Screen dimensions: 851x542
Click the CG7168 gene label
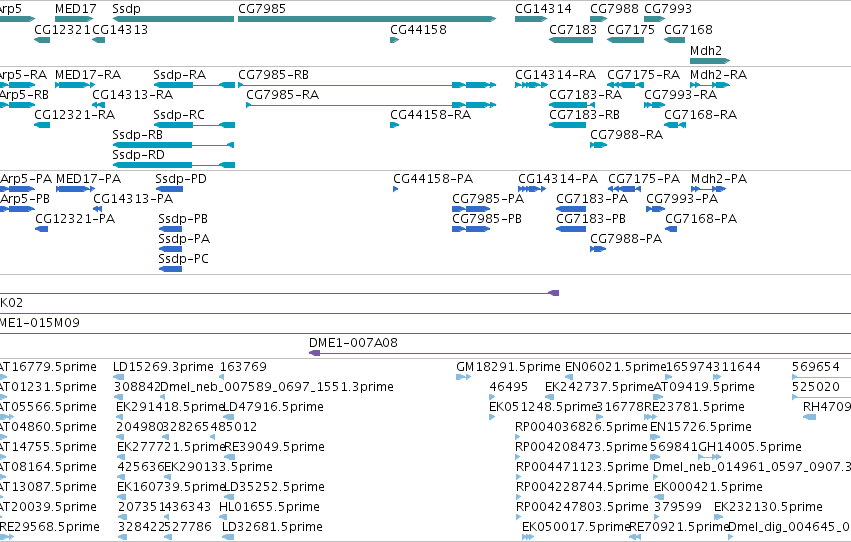click(689, 30)
